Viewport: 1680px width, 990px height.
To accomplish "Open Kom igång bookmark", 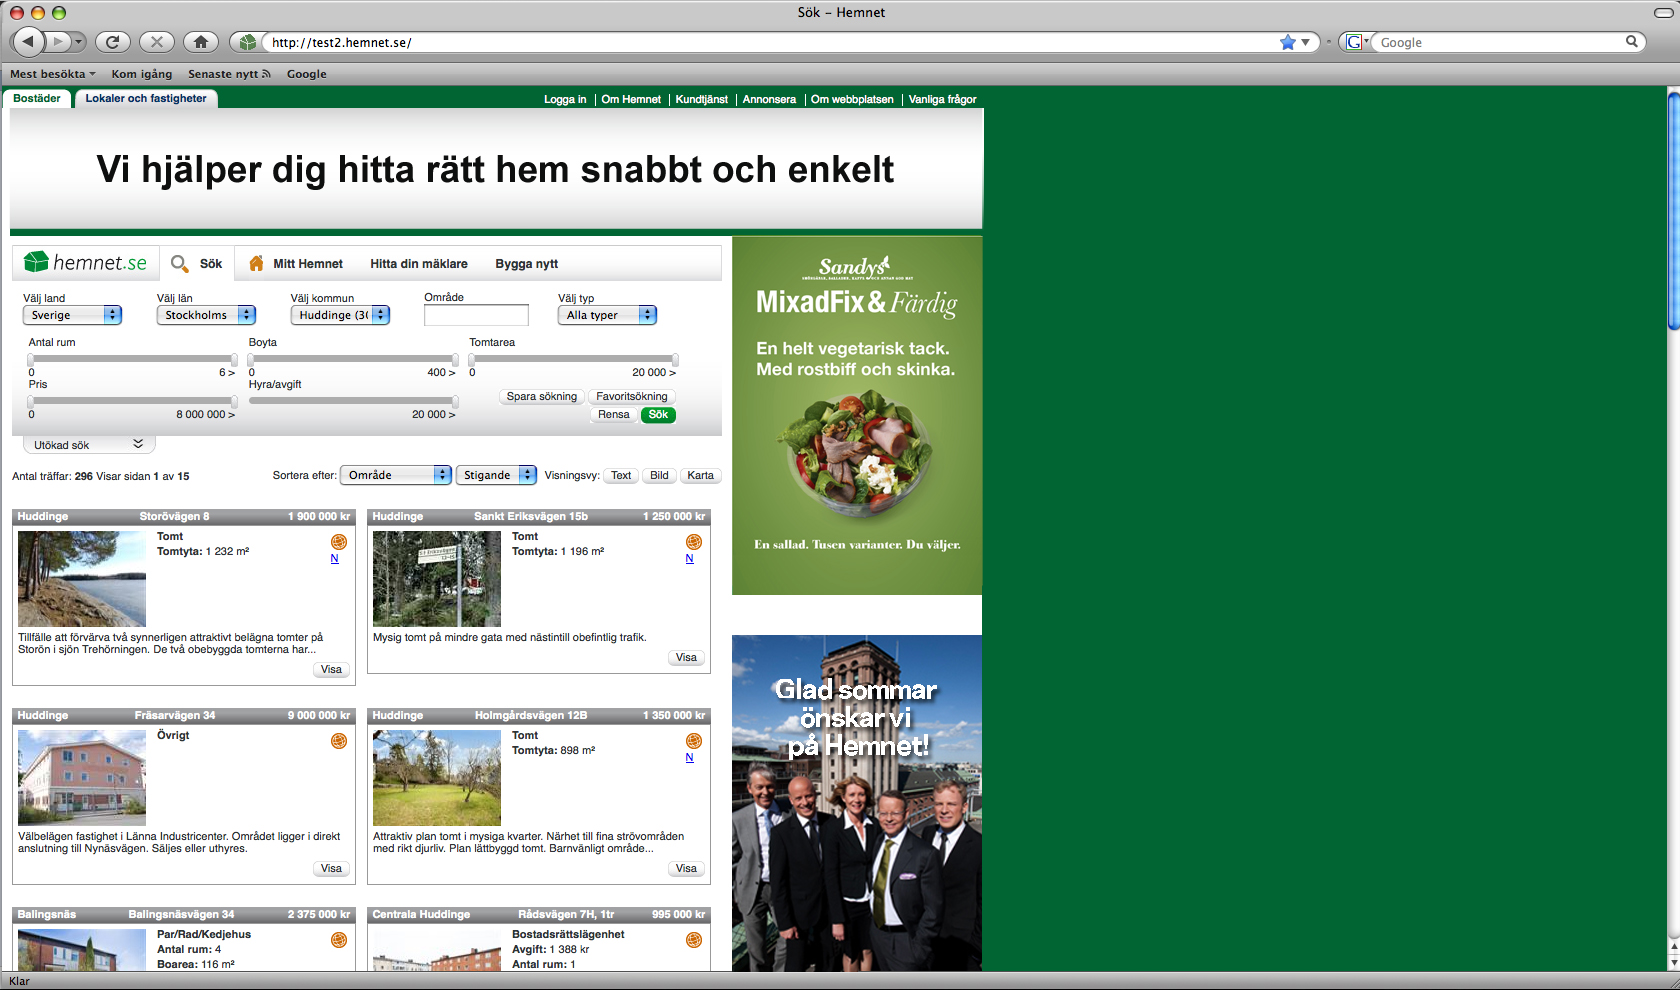I will pyautogui.click(x=142, y=74).
